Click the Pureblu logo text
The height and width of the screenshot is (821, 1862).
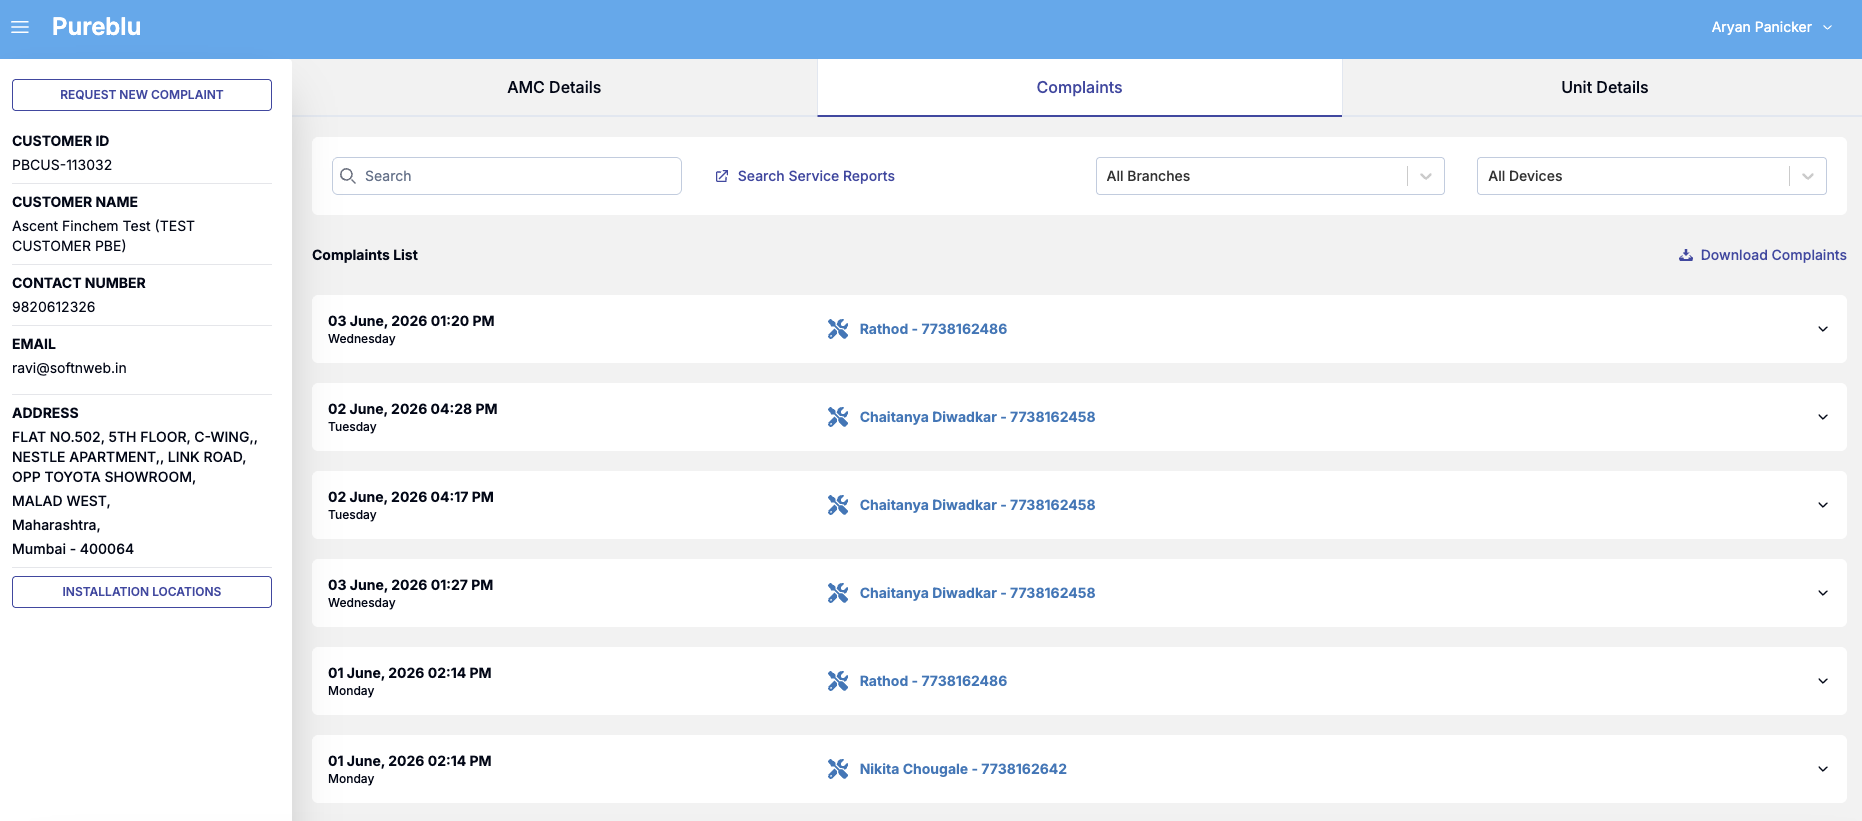(96, 27)
